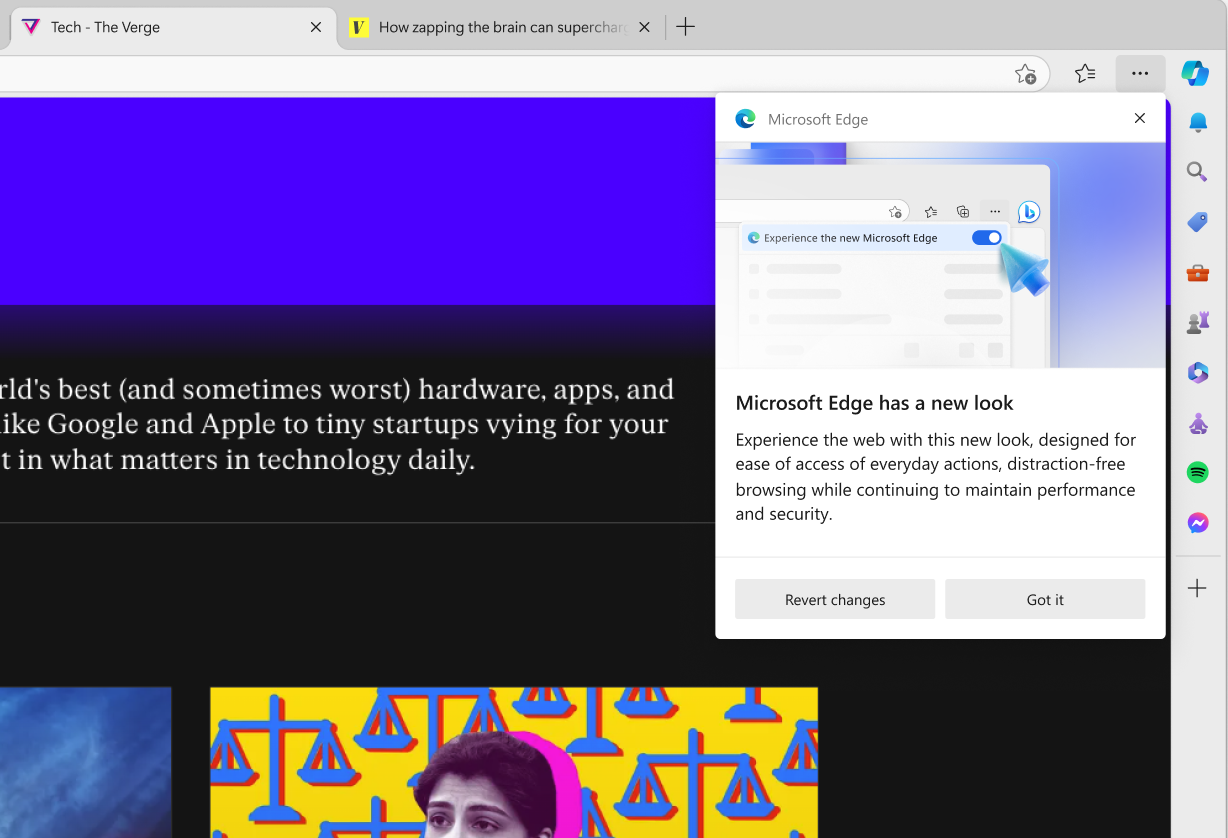
Task: Open the purple meditation figure icon
Action: click(x=1197, y=423)
